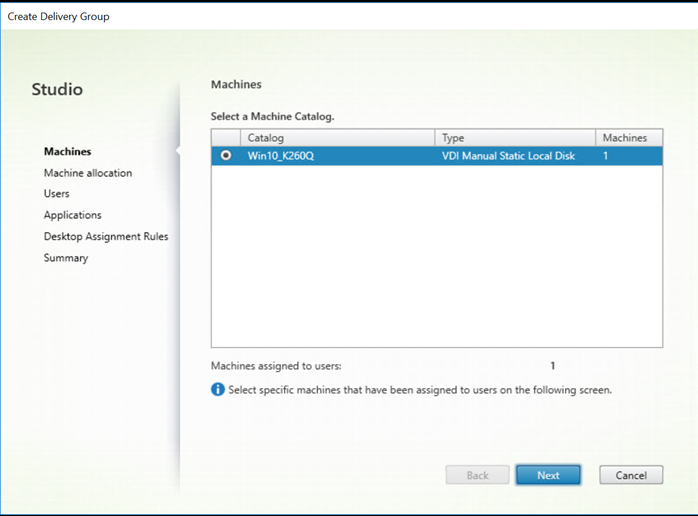Select the Win10_K260Q catalog radio button
The image size is (698, 516).
coord(226,155)
